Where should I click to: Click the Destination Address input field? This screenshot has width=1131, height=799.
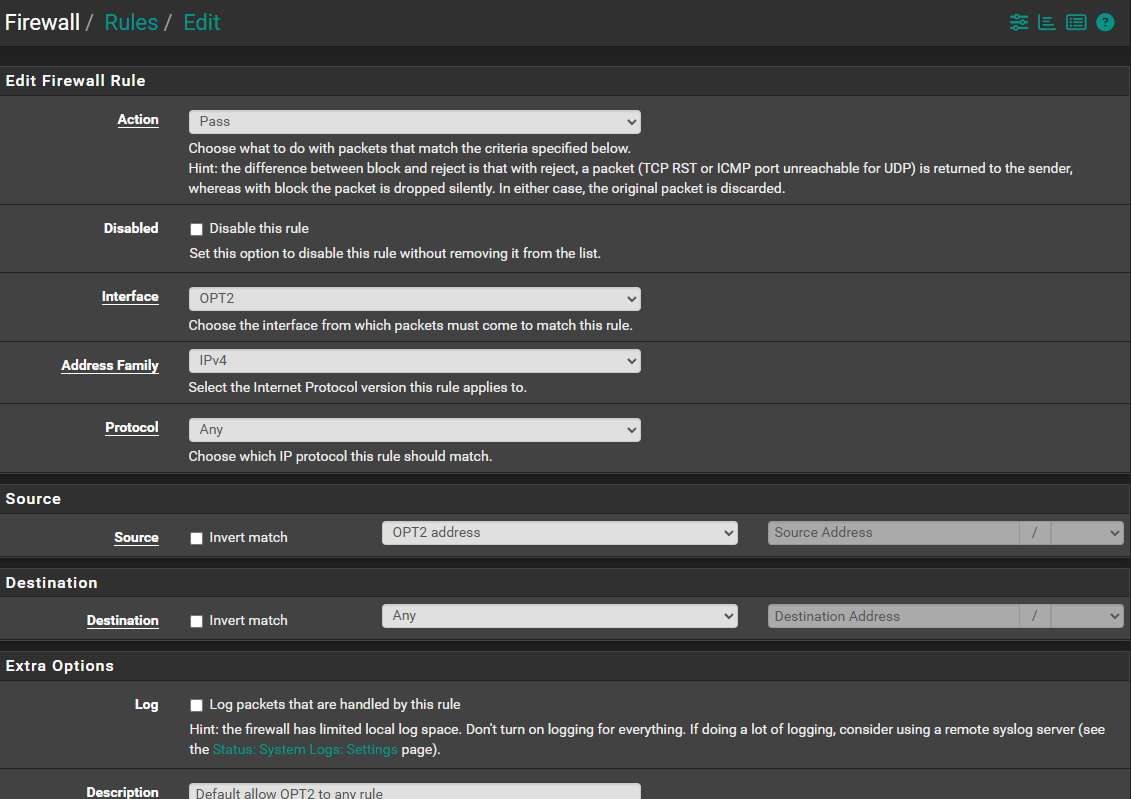893,616
